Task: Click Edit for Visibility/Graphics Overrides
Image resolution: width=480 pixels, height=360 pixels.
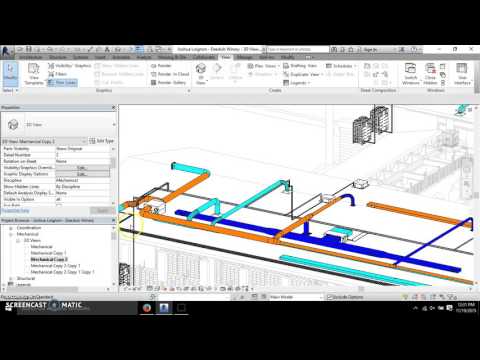Action: pyautogui.click(x=82, y=168)
